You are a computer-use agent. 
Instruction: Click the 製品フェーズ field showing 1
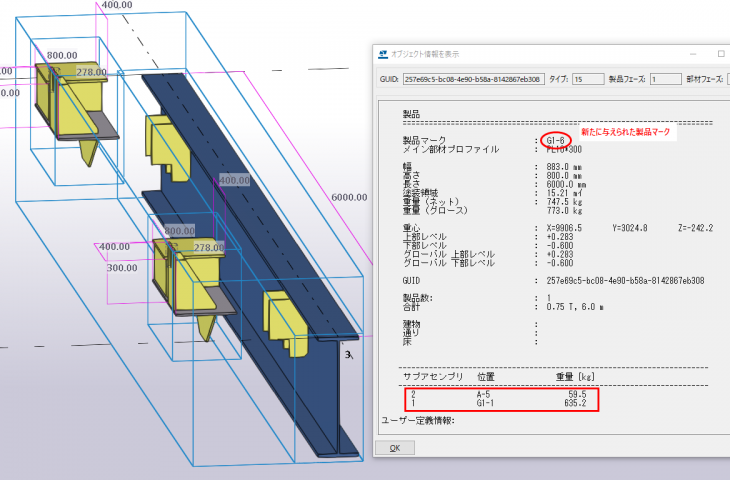(x=666, y=79)
